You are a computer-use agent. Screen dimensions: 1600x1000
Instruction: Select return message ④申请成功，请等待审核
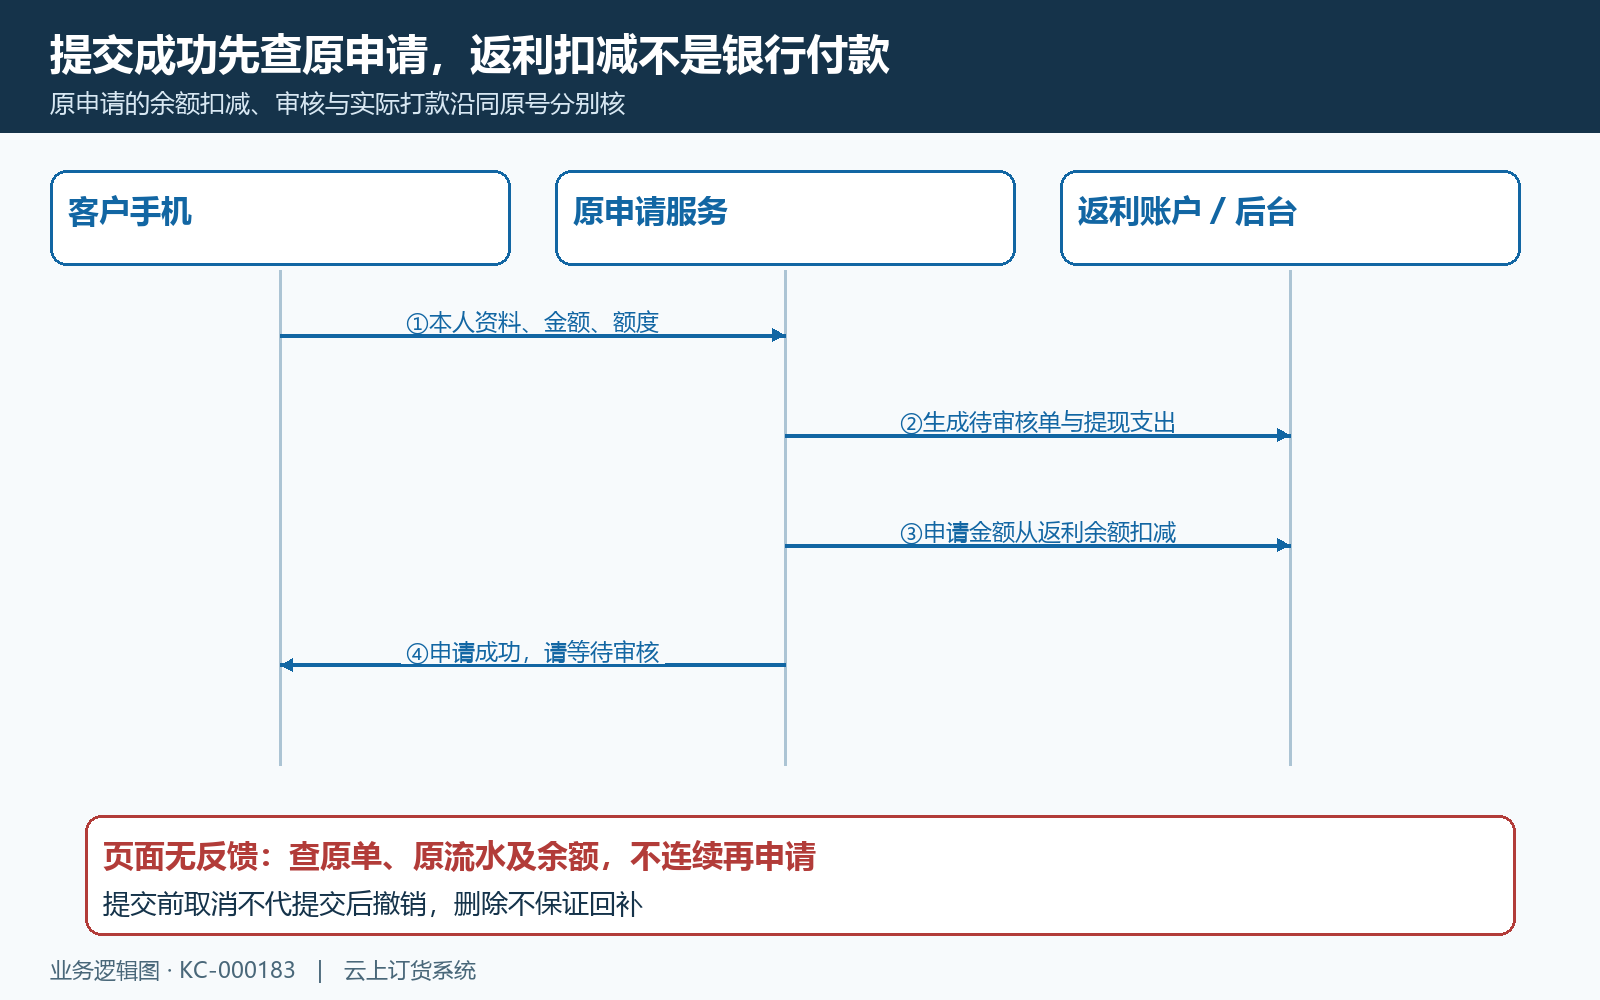532,652
